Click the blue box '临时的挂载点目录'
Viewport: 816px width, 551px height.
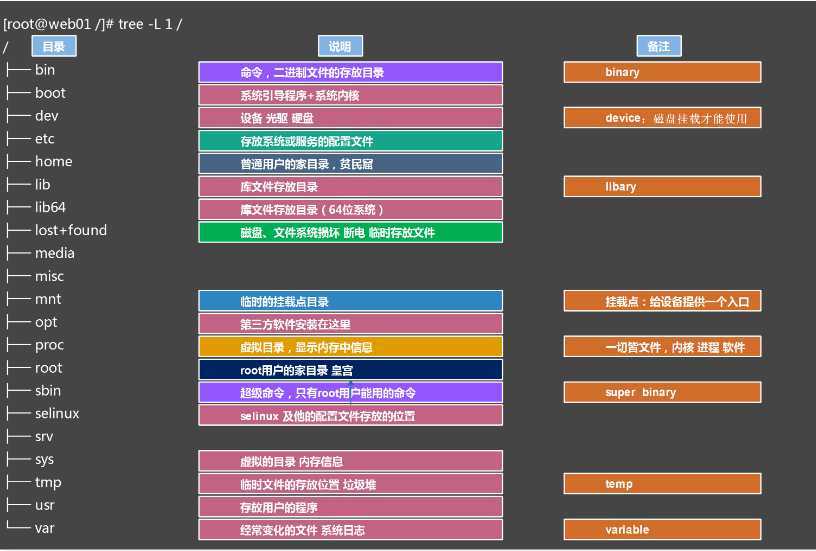click(x=350, y=301)
